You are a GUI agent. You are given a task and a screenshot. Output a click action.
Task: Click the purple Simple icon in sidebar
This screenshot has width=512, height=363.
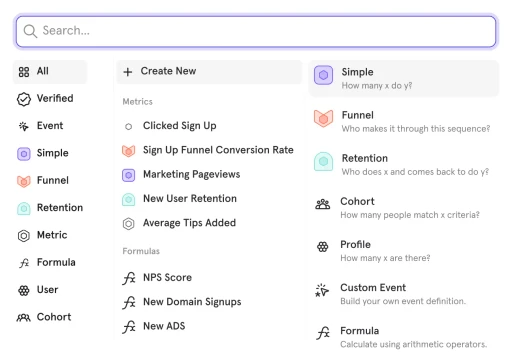[24, 154]
